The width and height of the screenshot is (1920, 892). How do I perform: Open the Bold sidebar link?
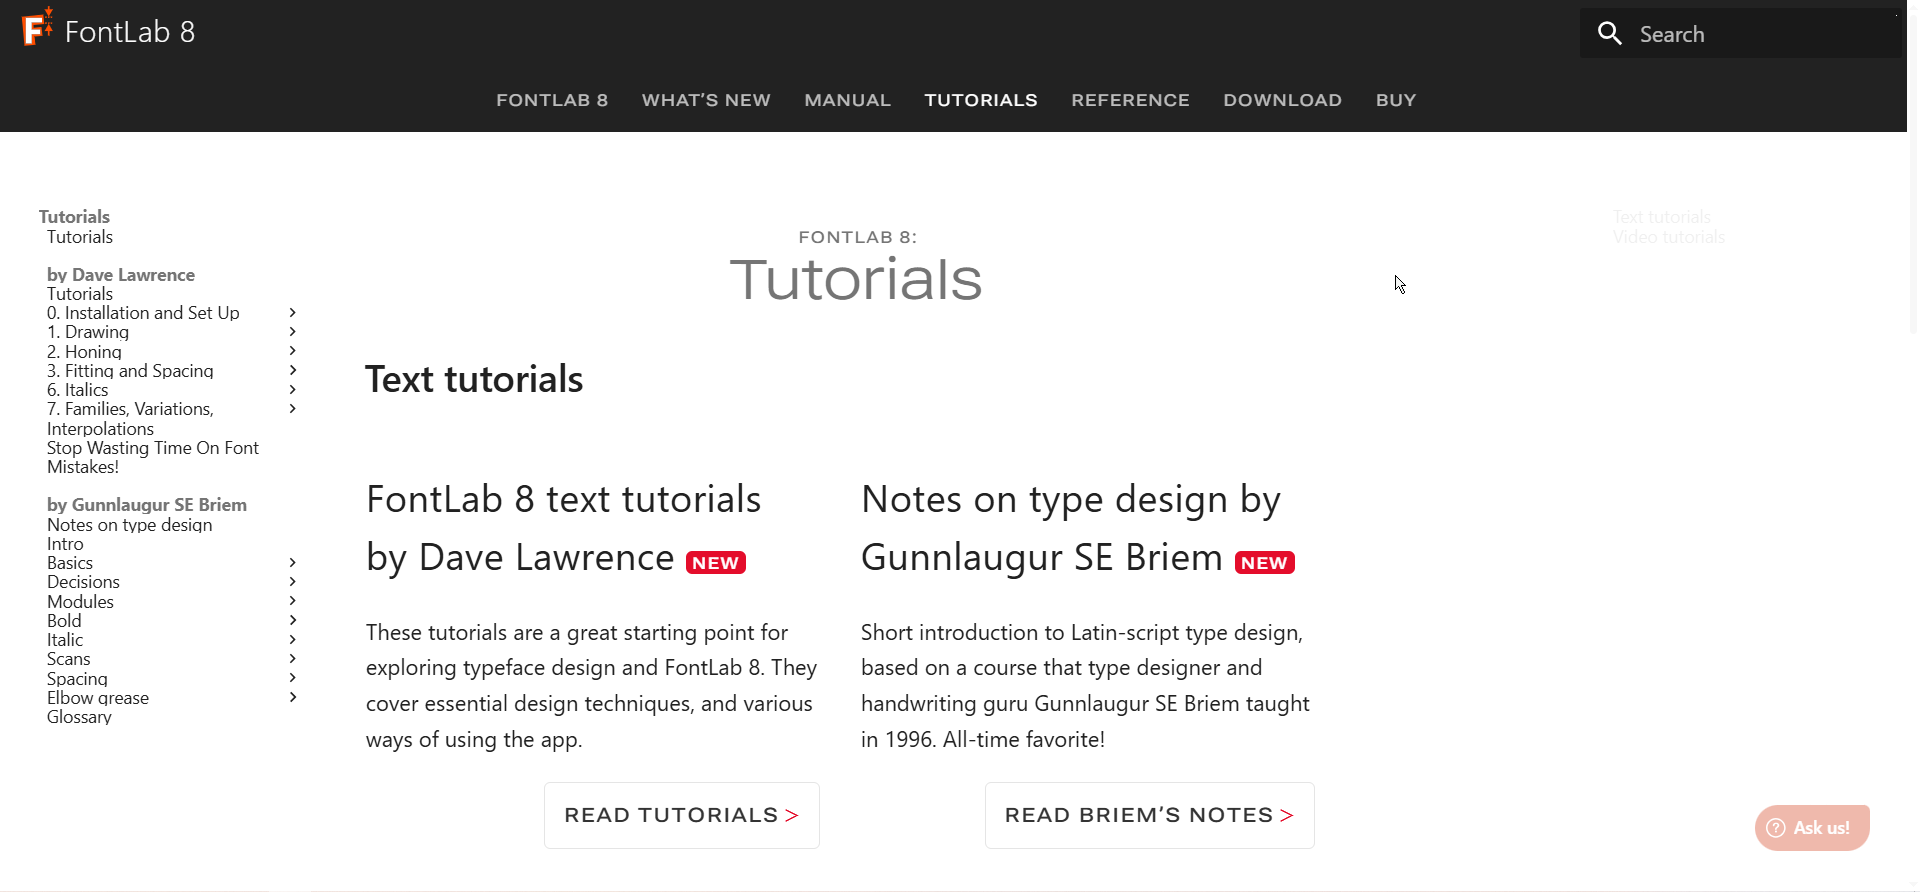pyautogui.click(x=64, y=621)
